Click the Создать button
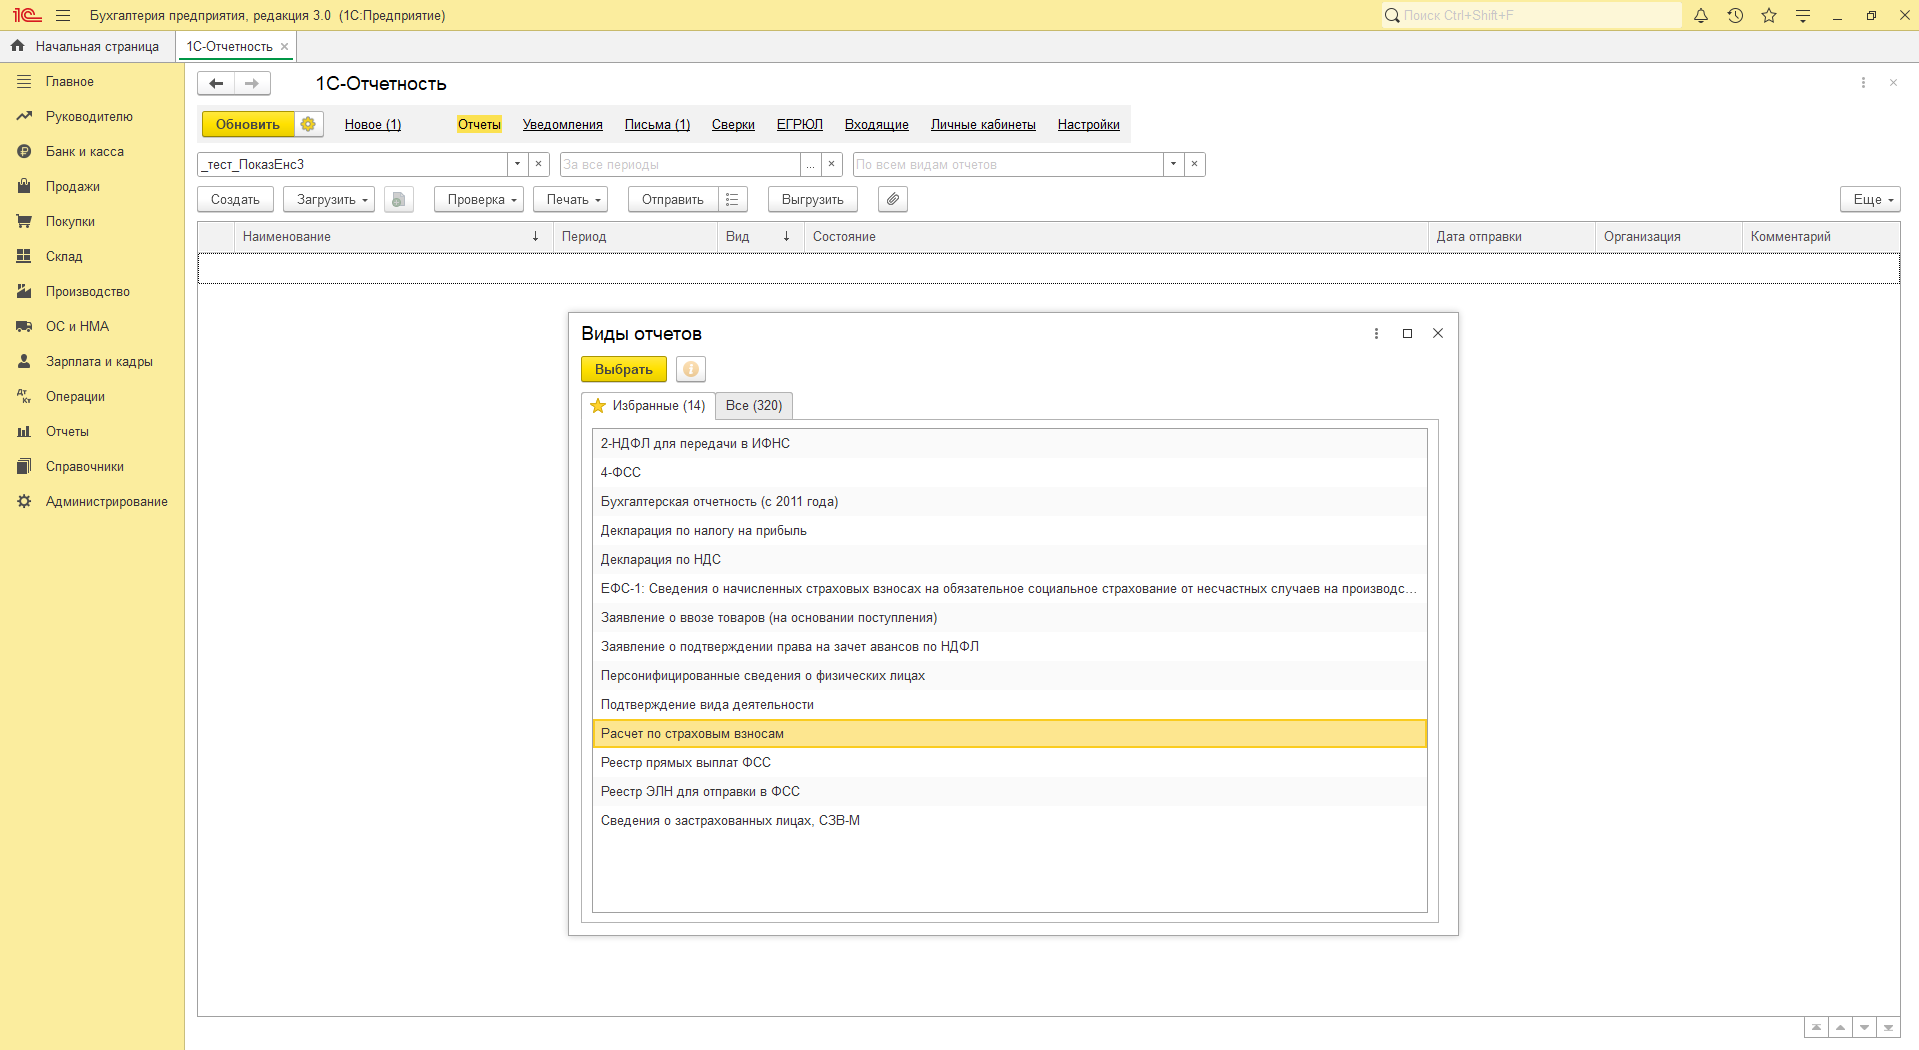This screenshot has width=1919, height=1050. pyautogui.click(x=235, y=199)
